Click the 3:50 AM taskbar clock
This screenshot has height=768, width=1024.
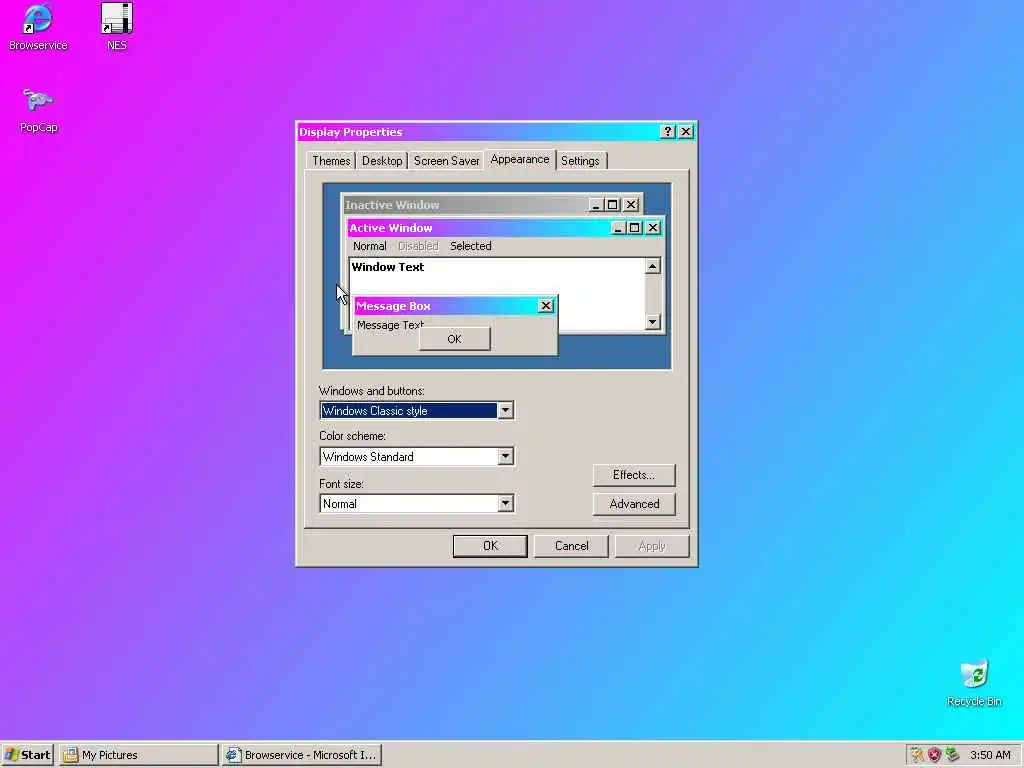[x=990, y=755]
